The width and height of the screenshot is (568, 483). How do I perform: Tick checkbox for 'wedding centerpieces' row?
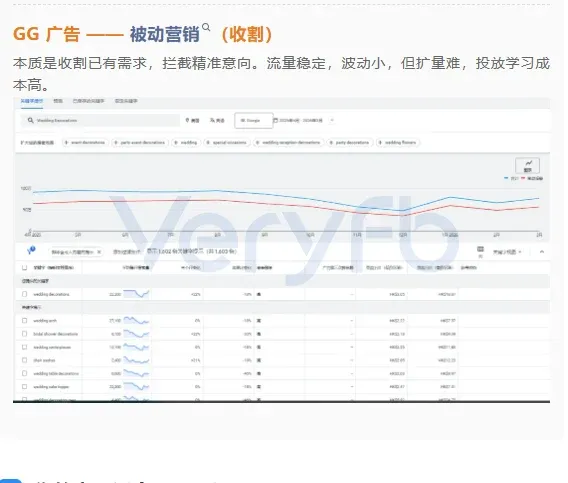coord(25,347)
